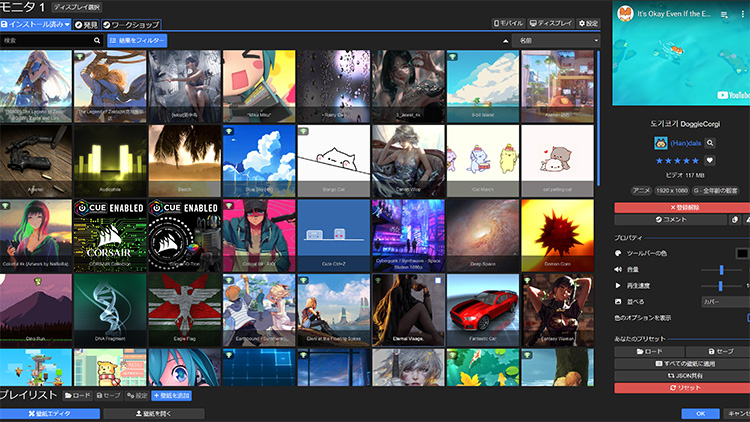Select the インストール済み installed tab
The width and height of the screenshot is (750, 422).
[x=35, y=24]
